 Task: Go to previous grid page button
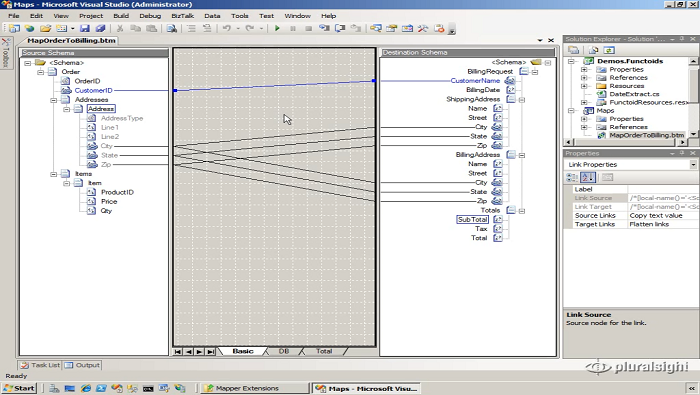pos(188,352)
